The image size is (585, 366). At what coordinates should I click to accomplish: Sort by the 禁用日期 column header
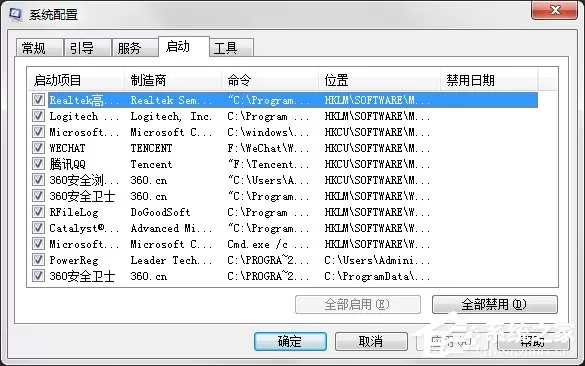pyautogui.click(x=489, y=80)
